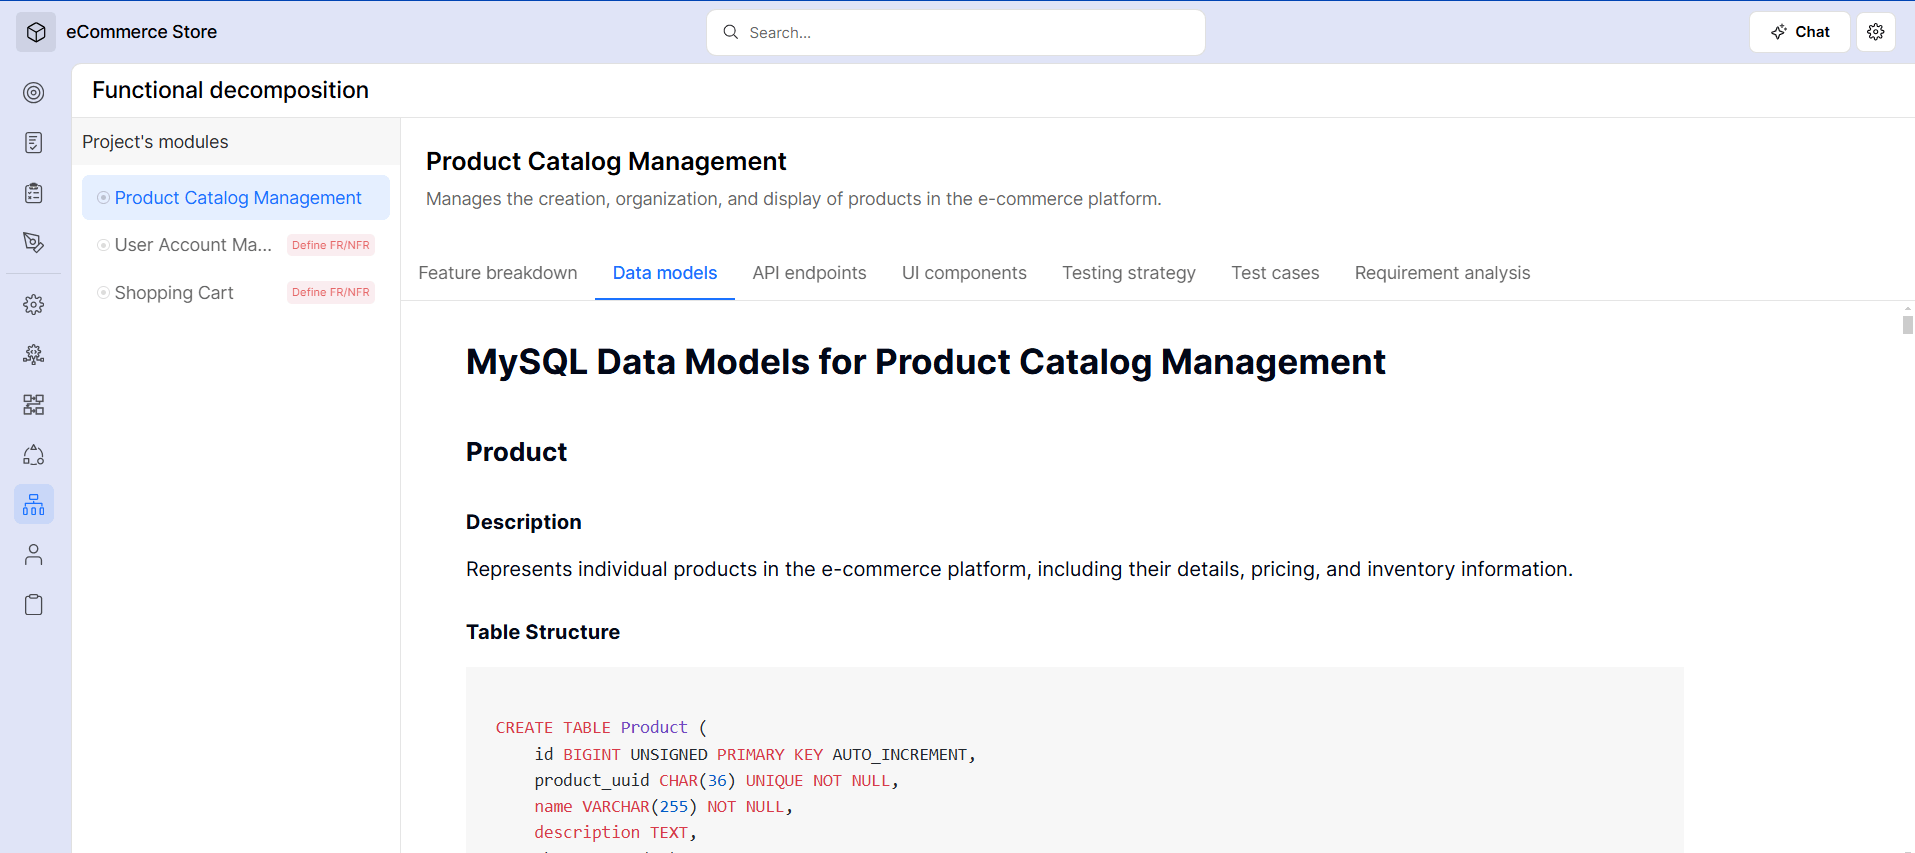The width and height of the screenshot is (1915, 853).
Task: Click the cube project logo icon
Action: point(36,32)
